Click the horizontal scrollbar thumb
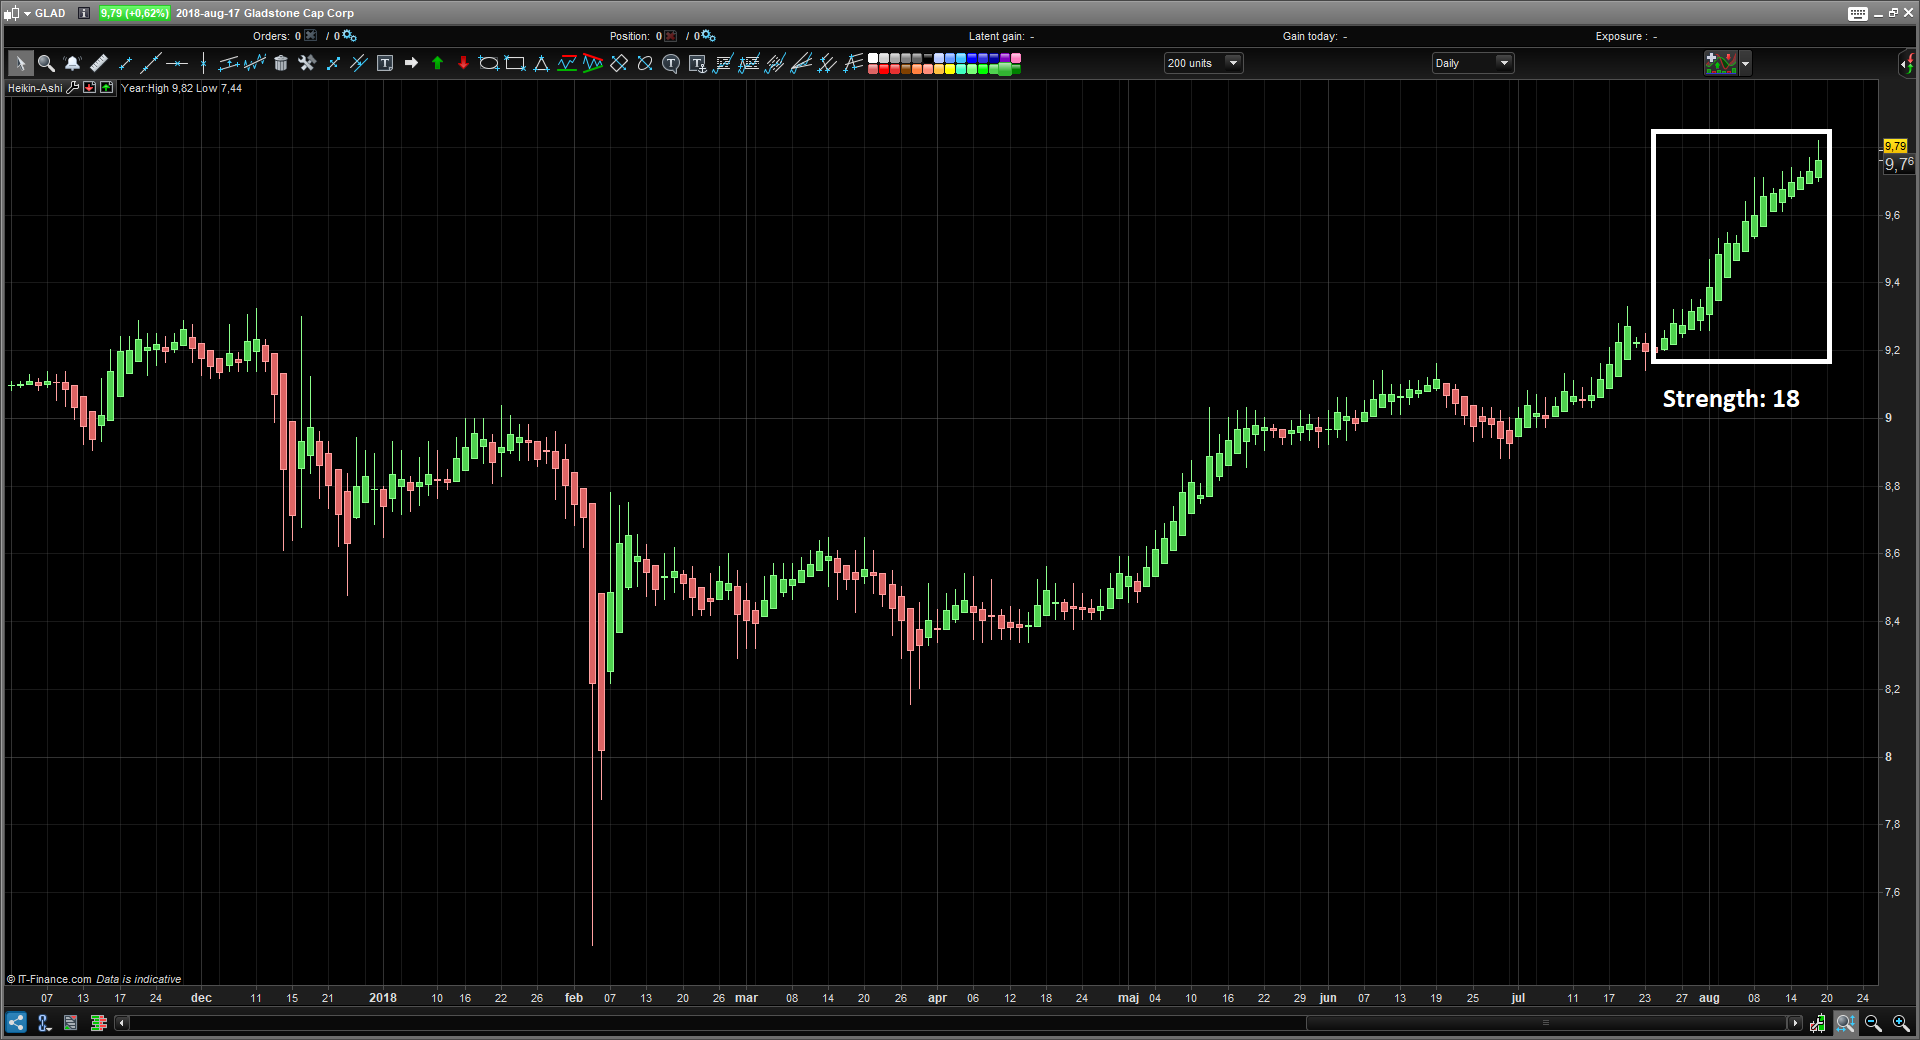Viewport: 1920px width, 1040px height. point(1546,1023)
